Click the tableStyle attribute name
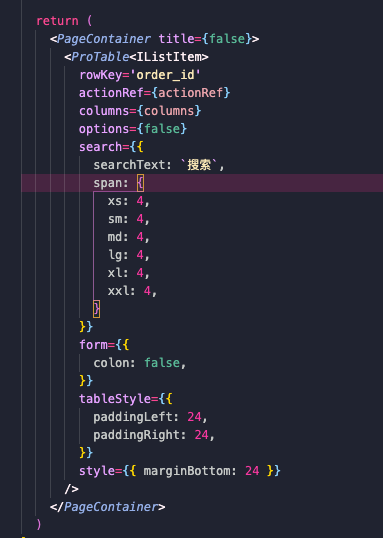 115,399
